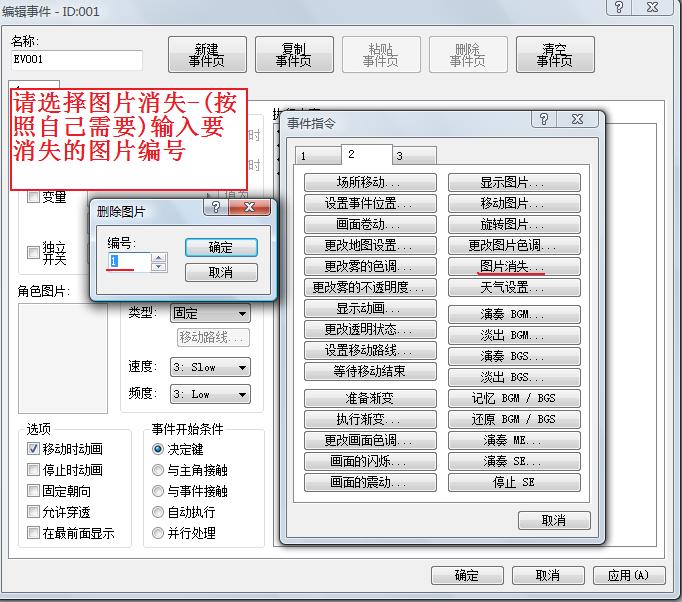The image size is (682, 602).
Task: Click 演奏 ME command
Action: 514,440
